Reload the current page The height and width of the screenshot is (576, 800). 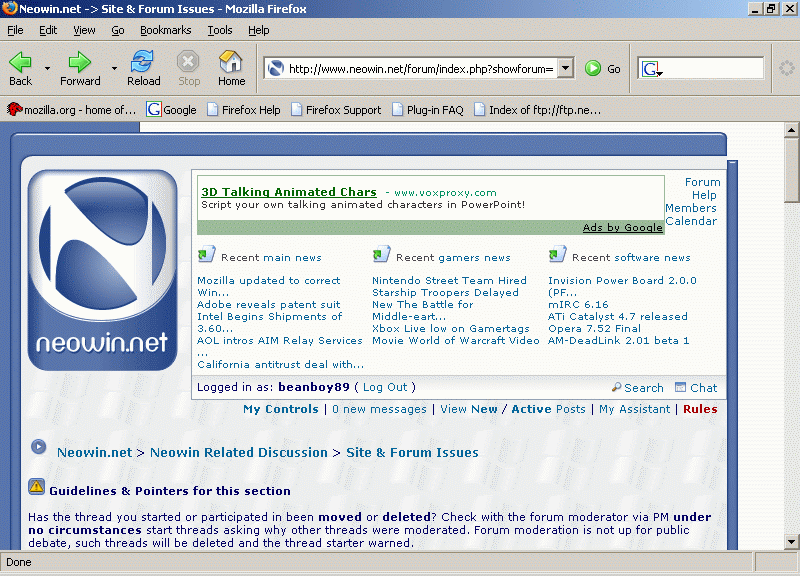(x=143, y=68)
